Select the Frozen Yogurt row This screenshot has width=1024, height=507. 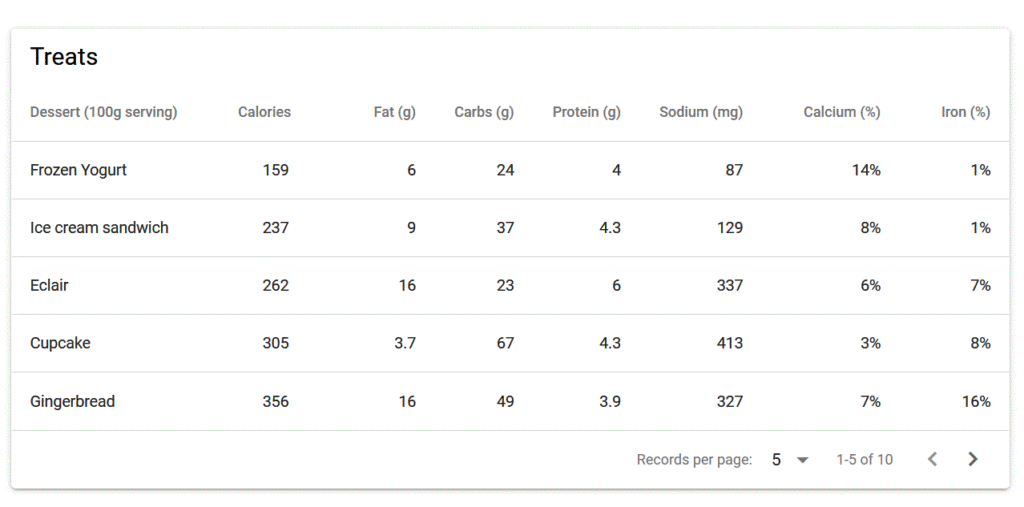(79, 170)
